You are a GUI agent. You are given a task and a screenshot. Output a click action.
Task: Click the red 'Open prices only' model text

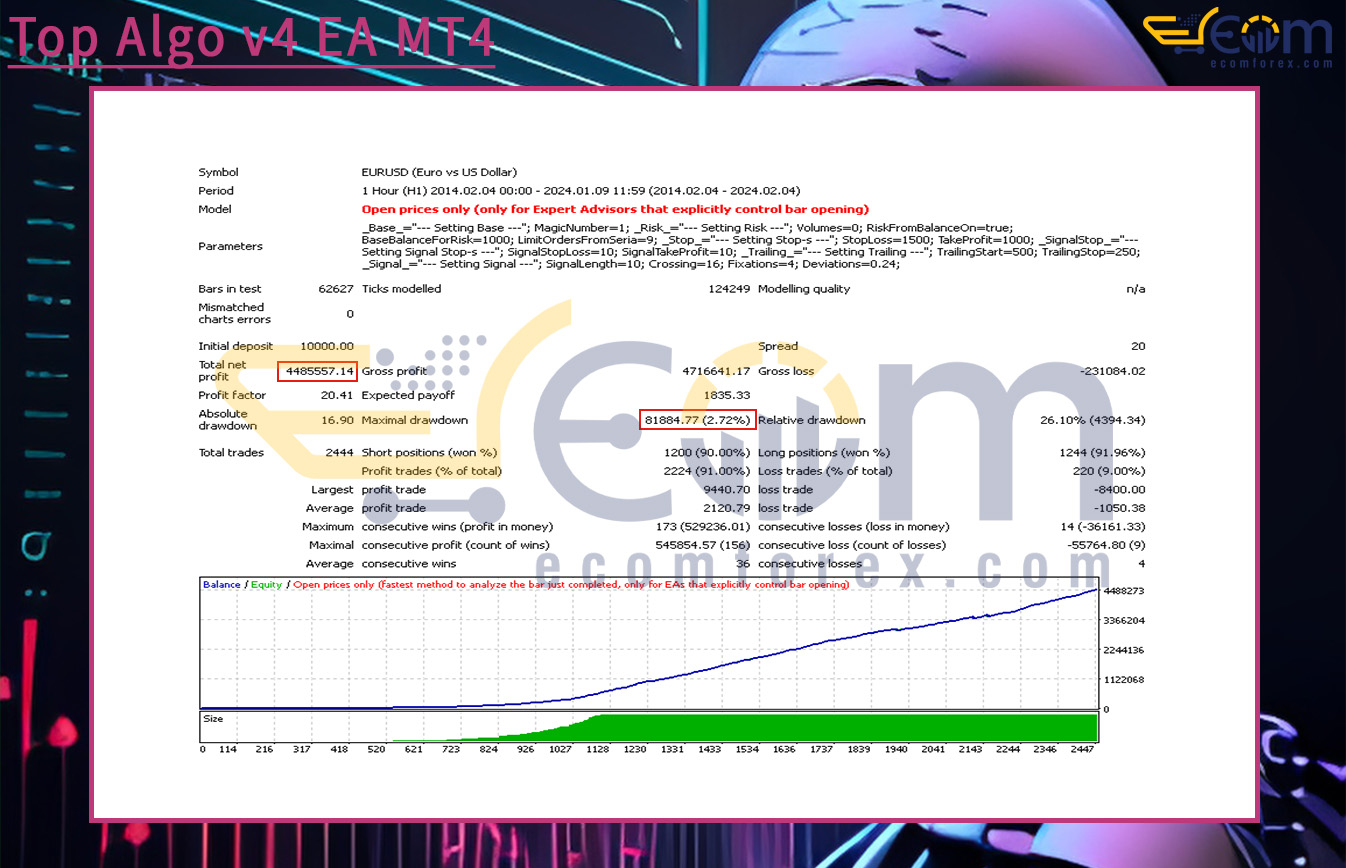[x=615, y=209]
